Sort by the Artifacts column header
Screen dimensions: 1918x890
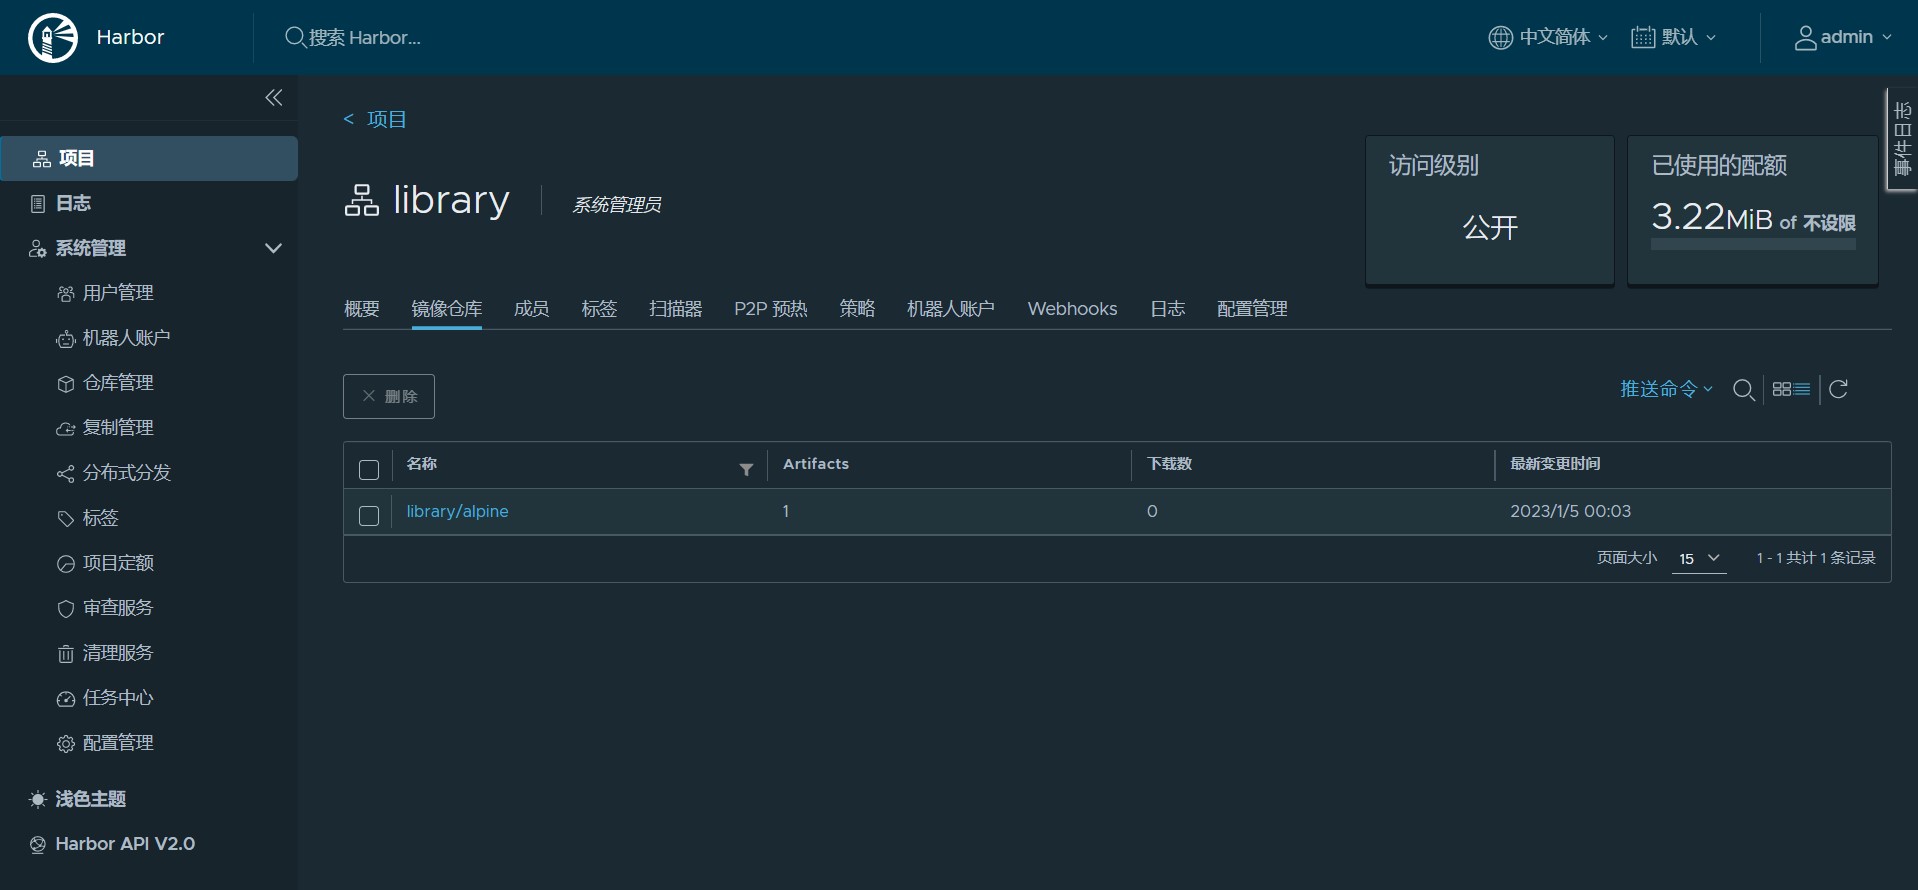point(816,464)
